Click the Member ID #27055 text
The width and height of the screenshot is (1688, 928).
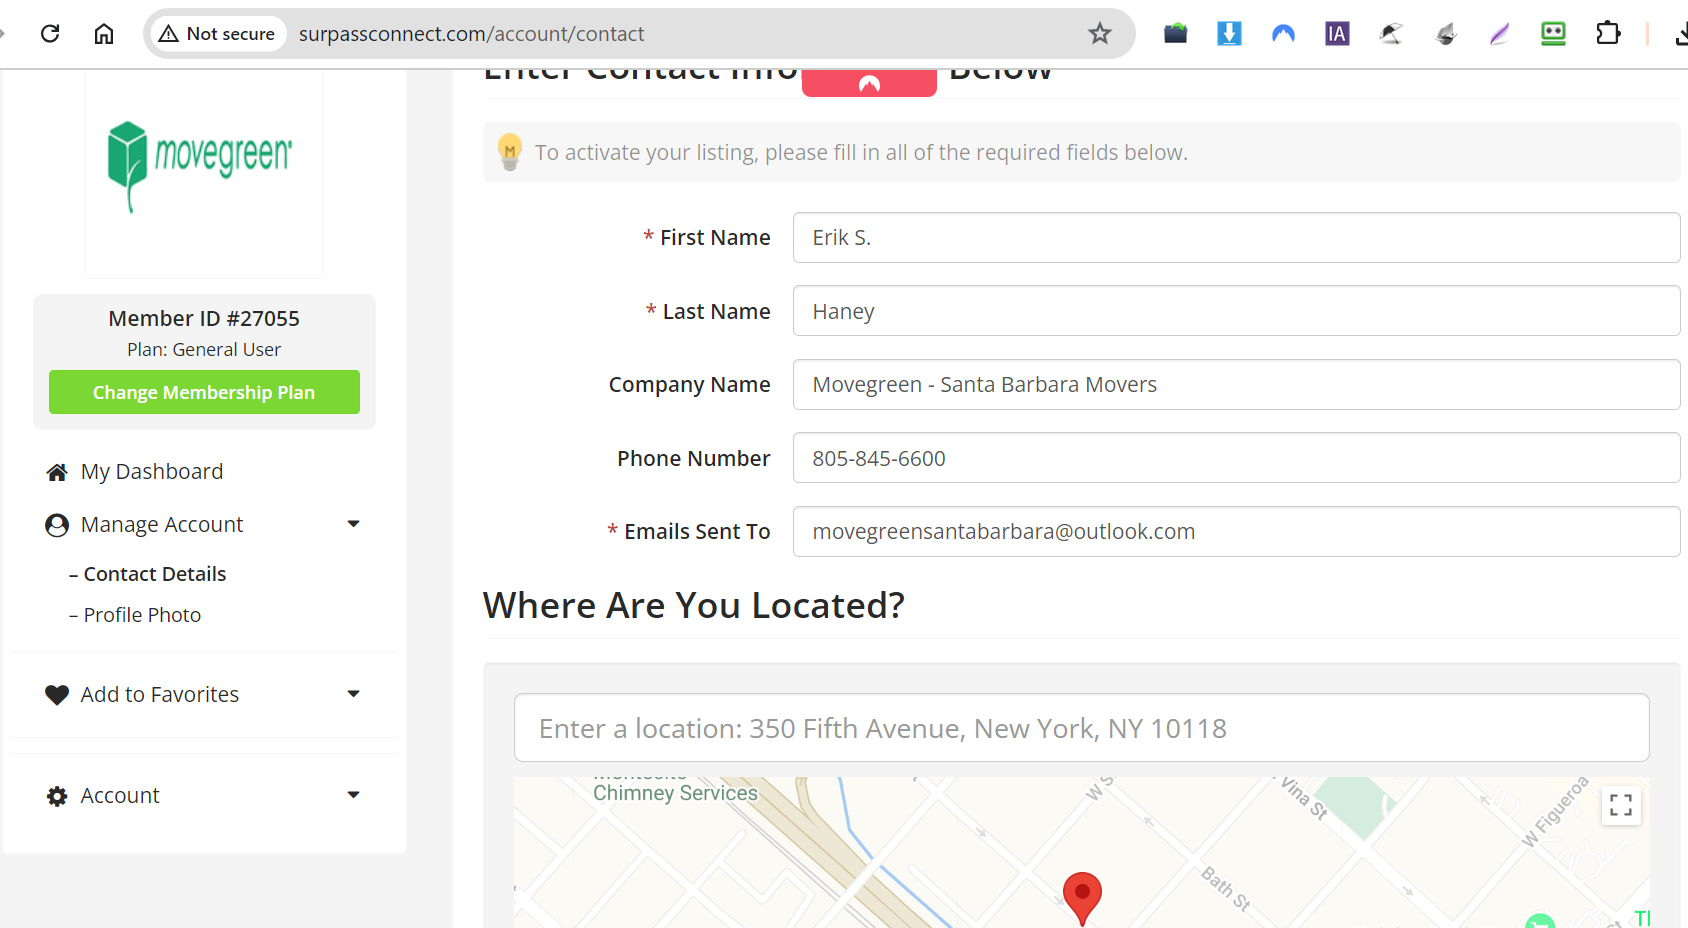point(204,319)
